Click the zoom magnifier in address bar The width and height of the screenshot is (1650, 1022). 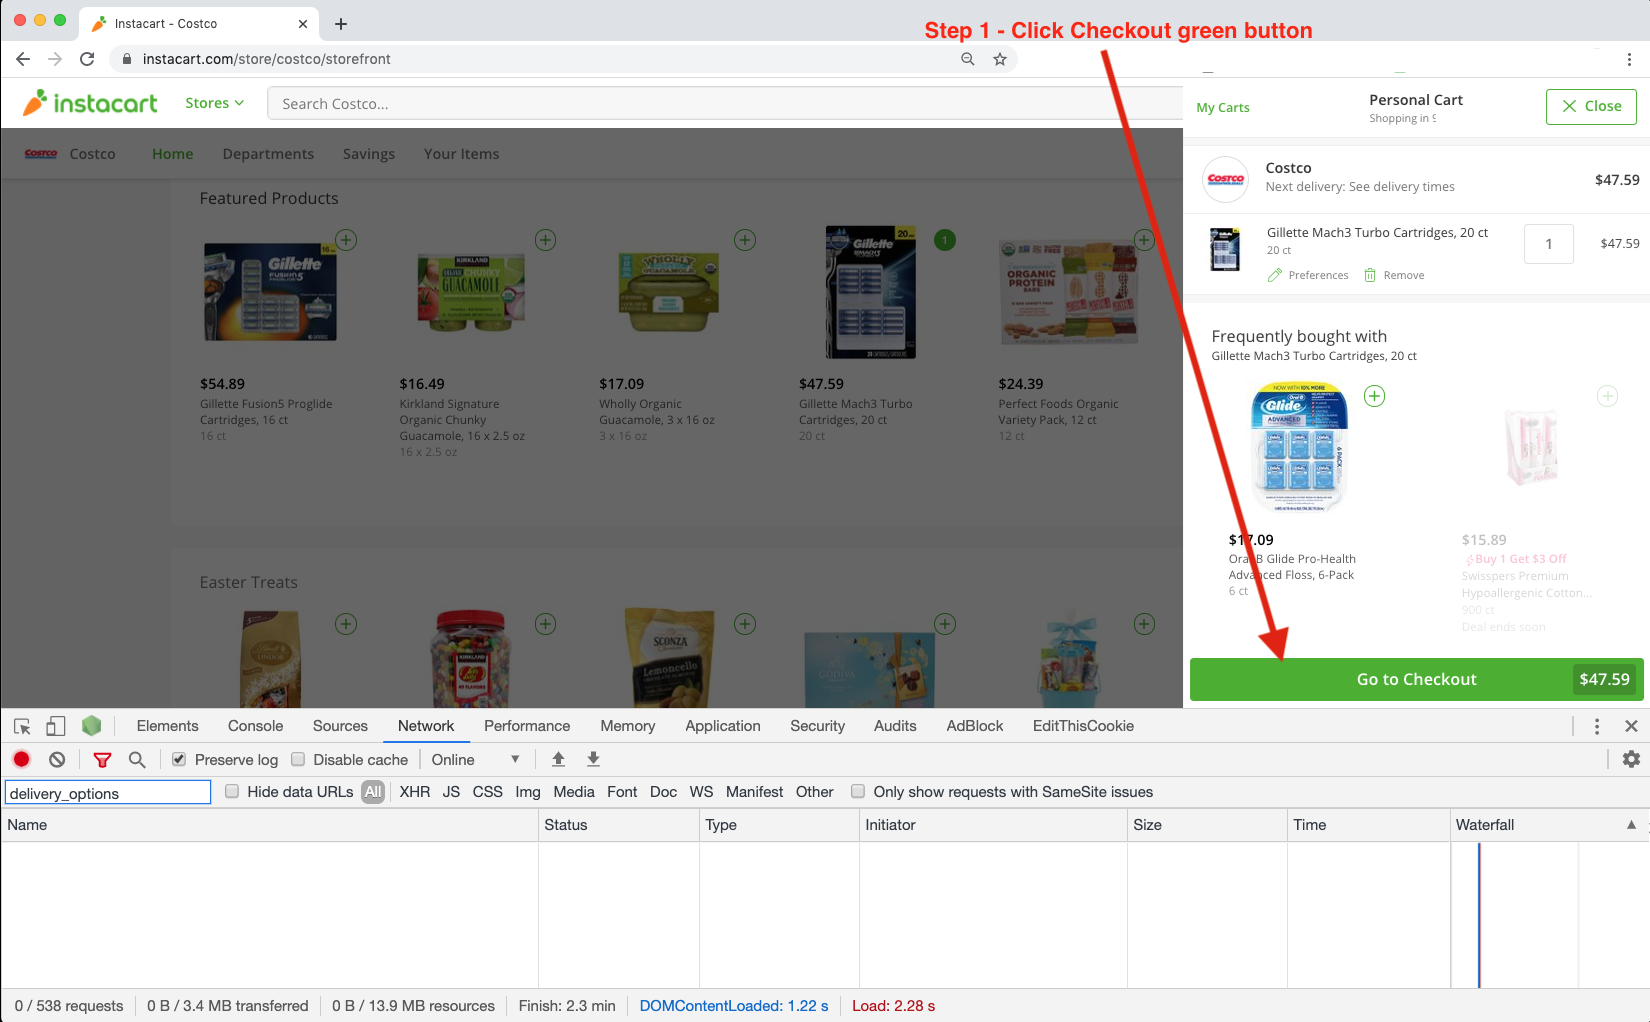click(x=967, y=59)
